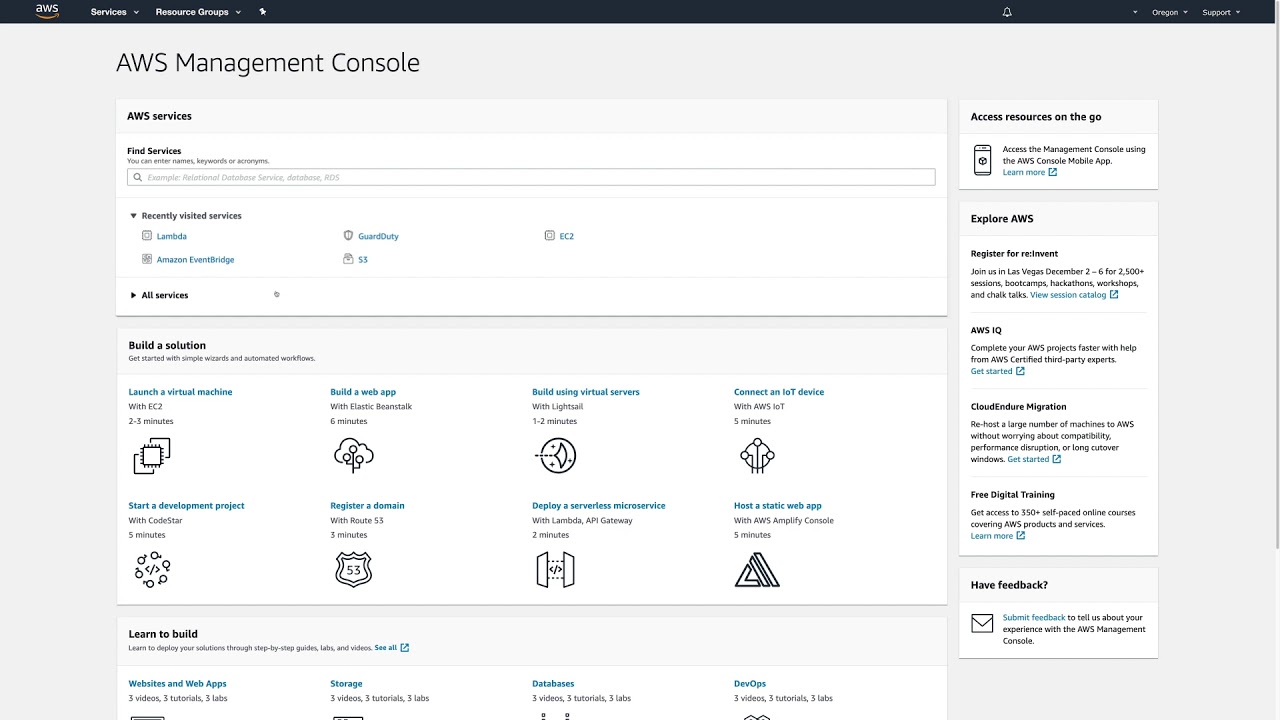
Task: Open the account dropdown arrow left of Oregon
Action: tap(1136, 13)
